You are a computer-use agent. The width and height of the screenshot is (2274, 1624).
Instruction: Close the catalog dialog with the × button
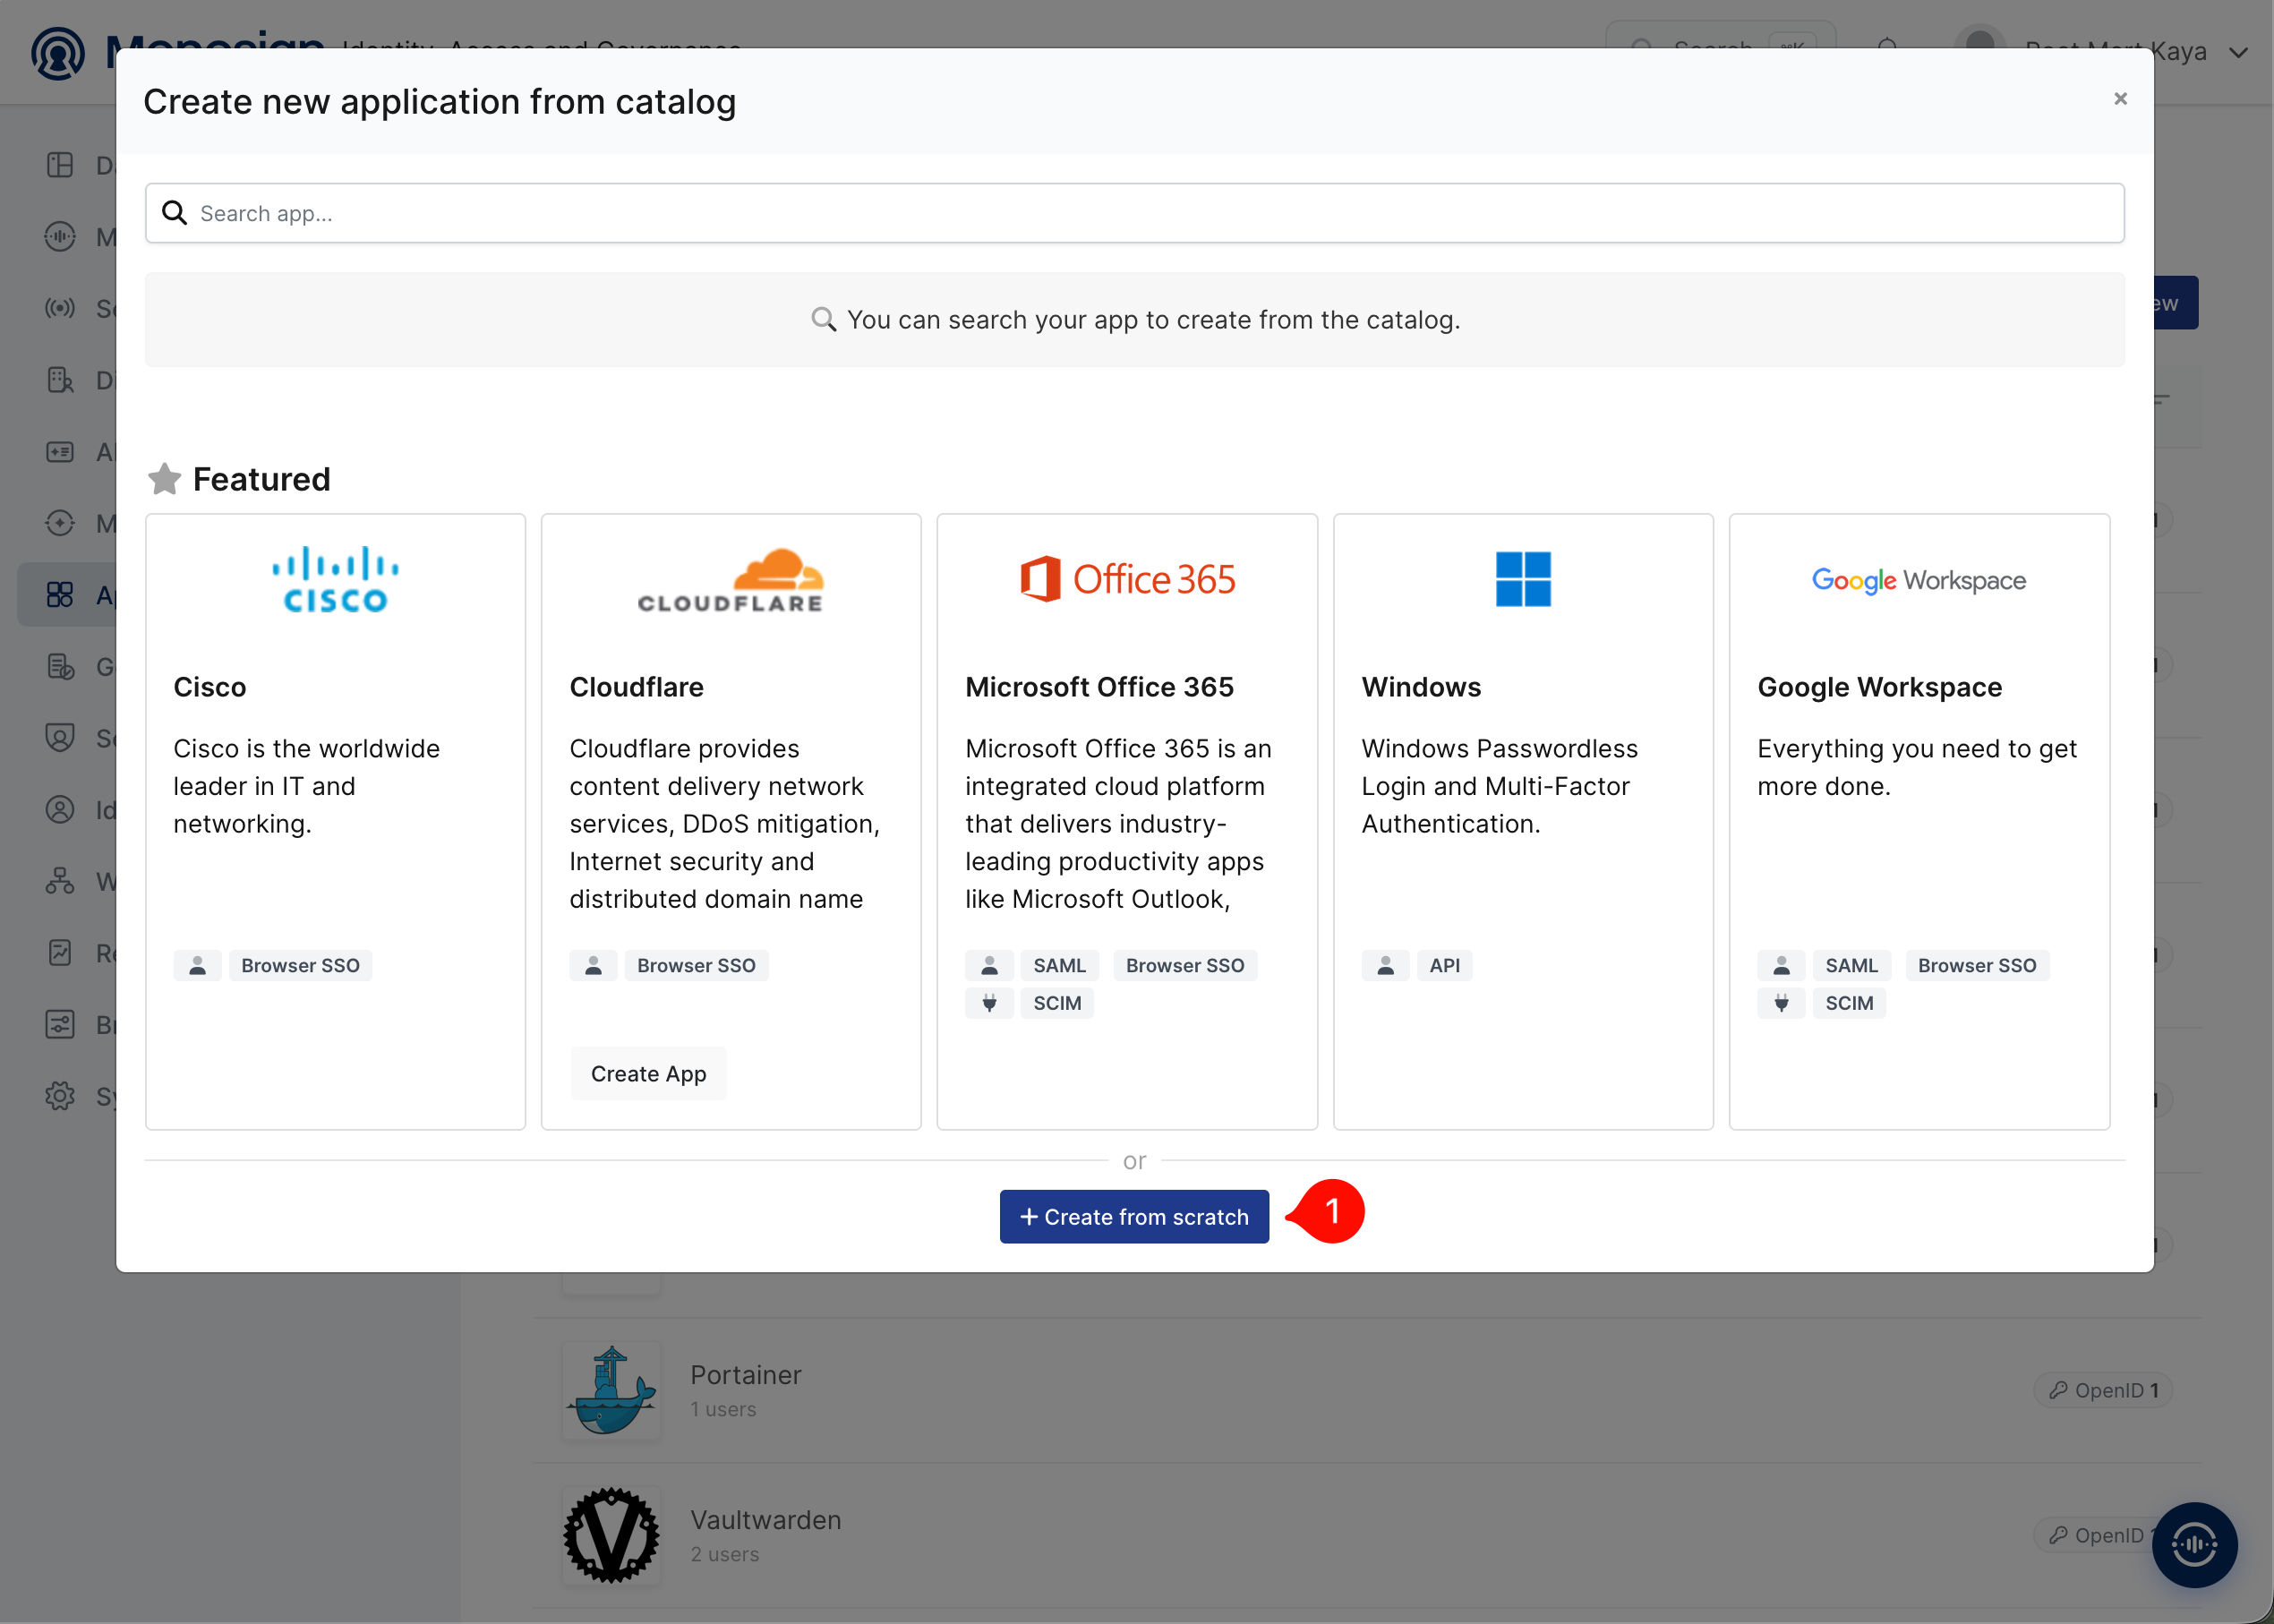pos(2120,98)
